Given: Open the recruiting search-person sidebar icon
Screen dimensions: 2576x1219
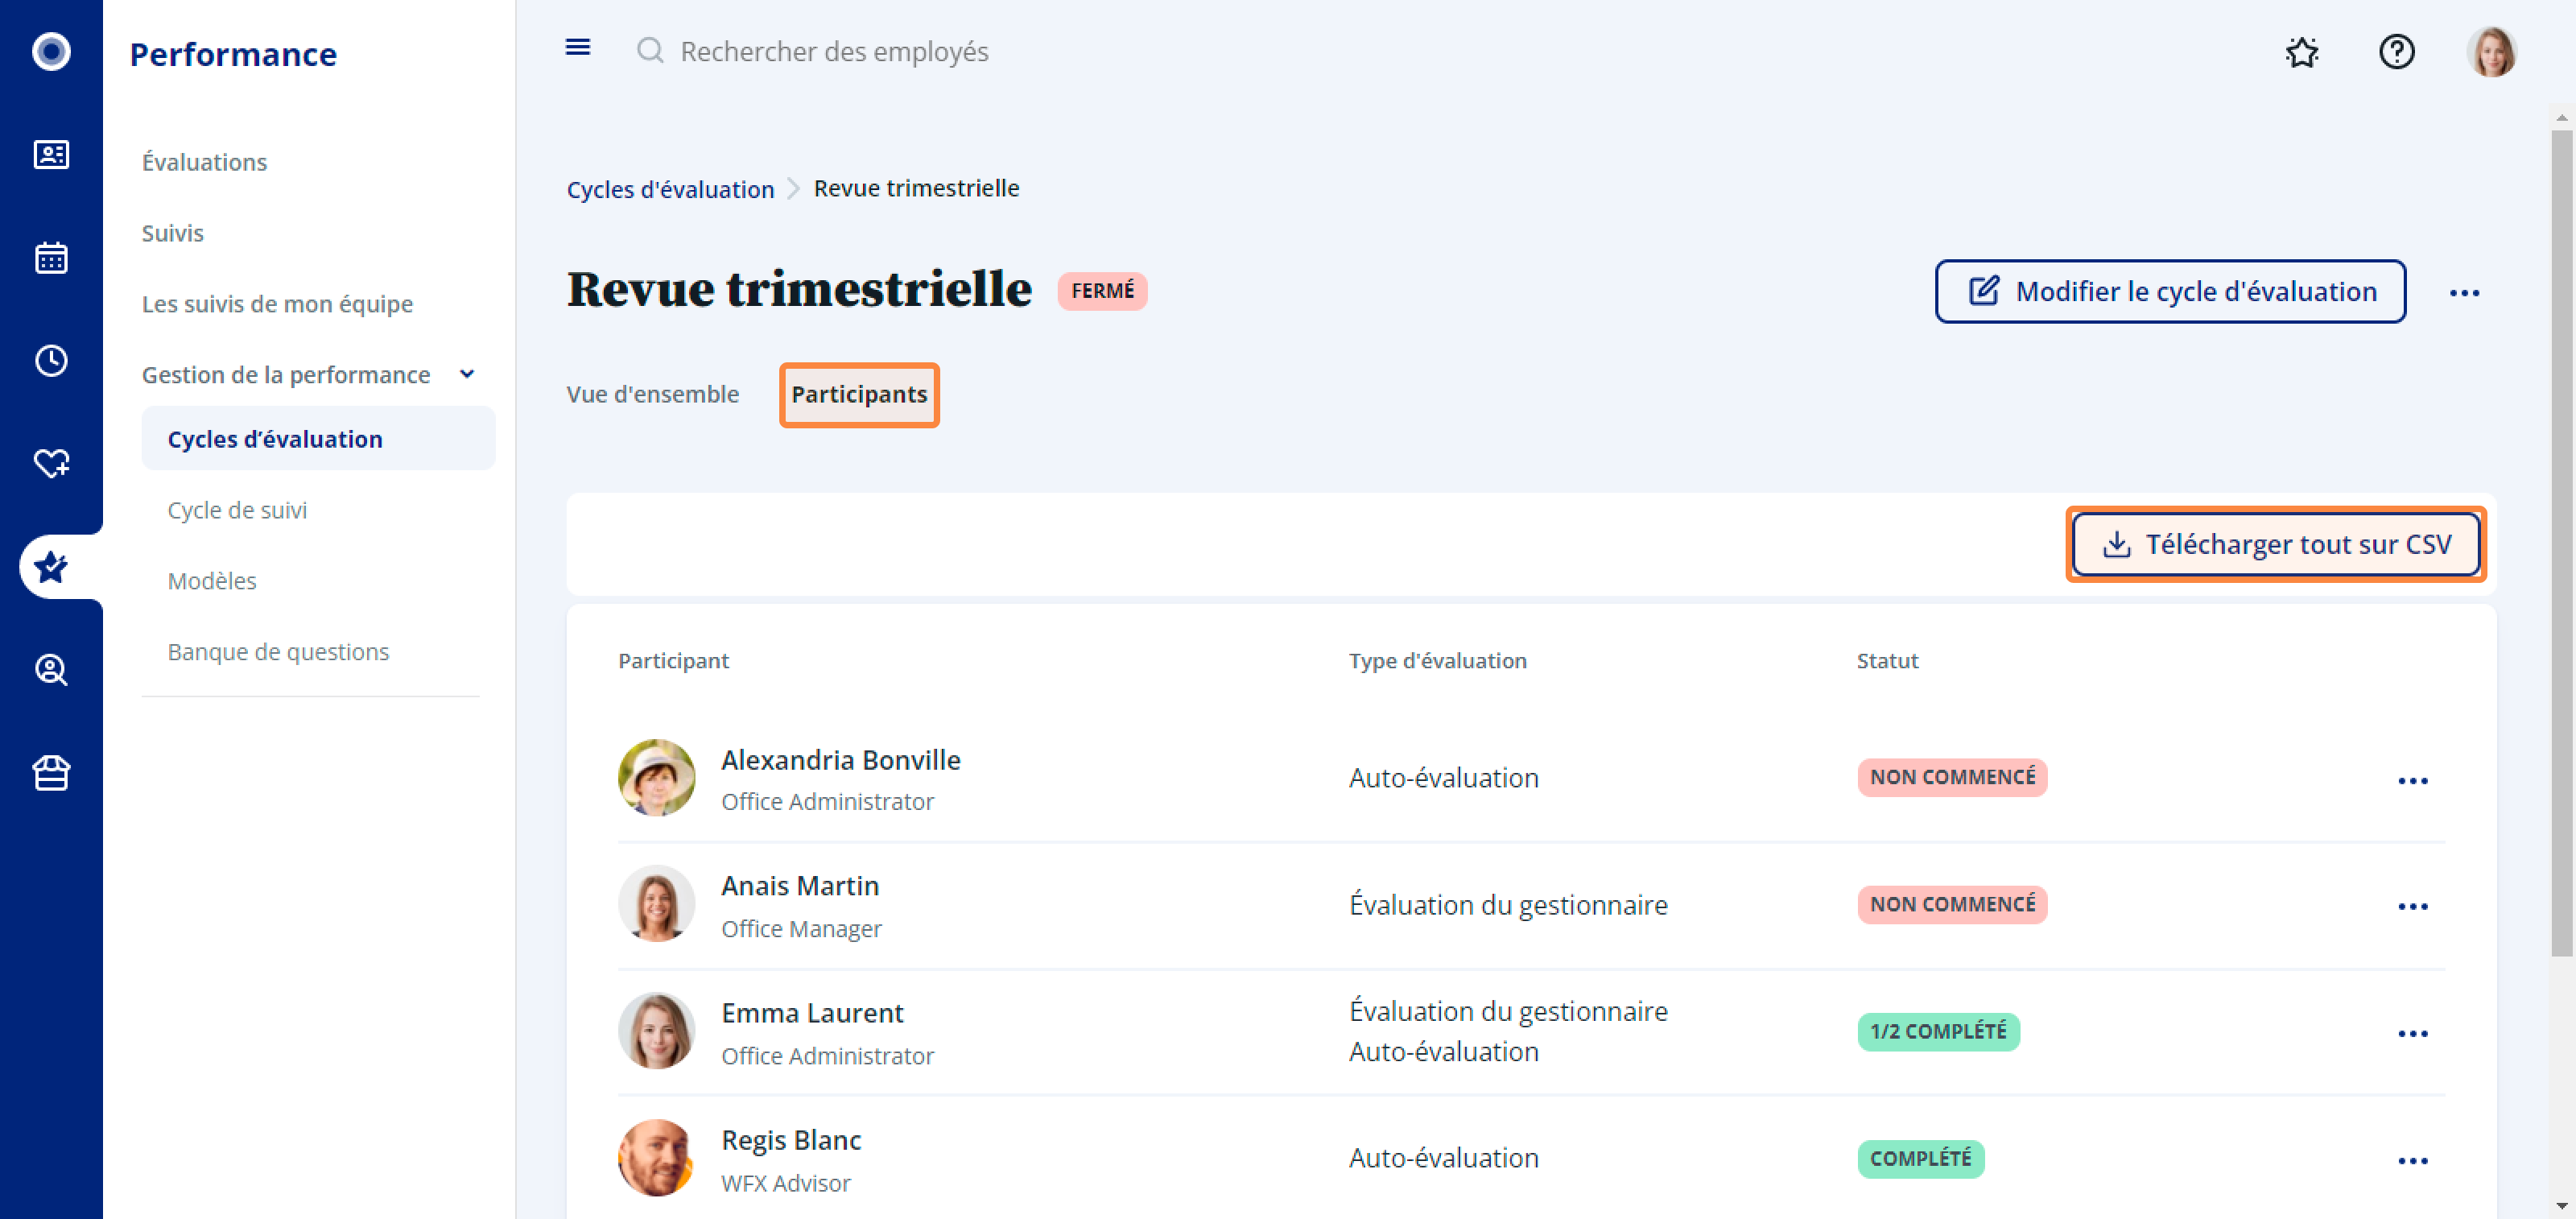Looking at the screenshot, I should click(51, 669).
